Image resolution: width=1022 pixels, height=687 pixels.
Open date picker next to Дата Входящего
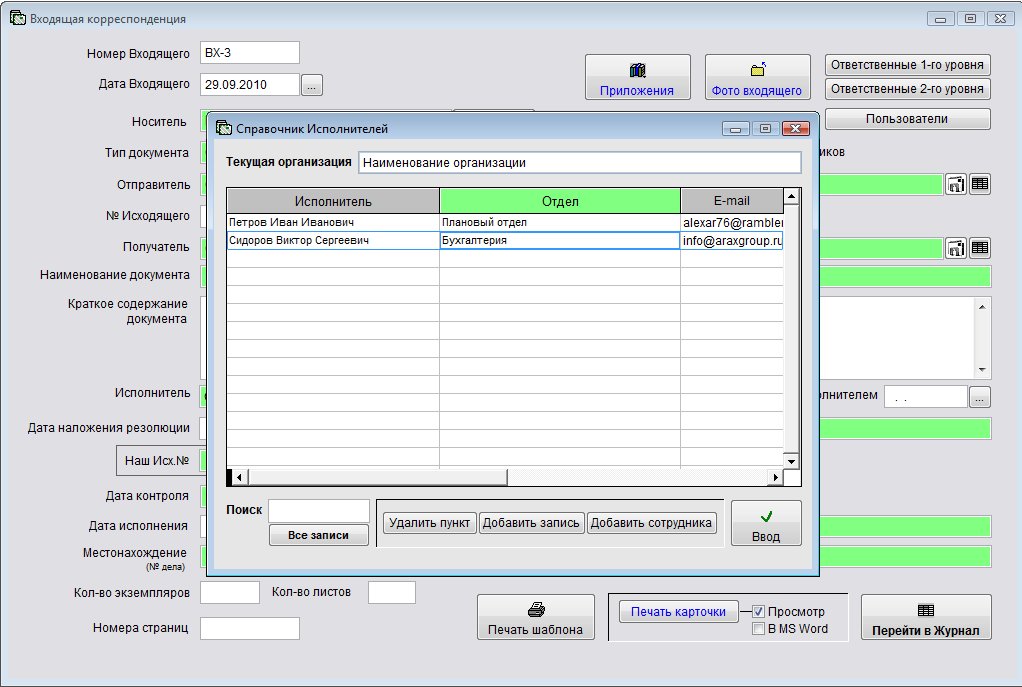tap(312, 86)
